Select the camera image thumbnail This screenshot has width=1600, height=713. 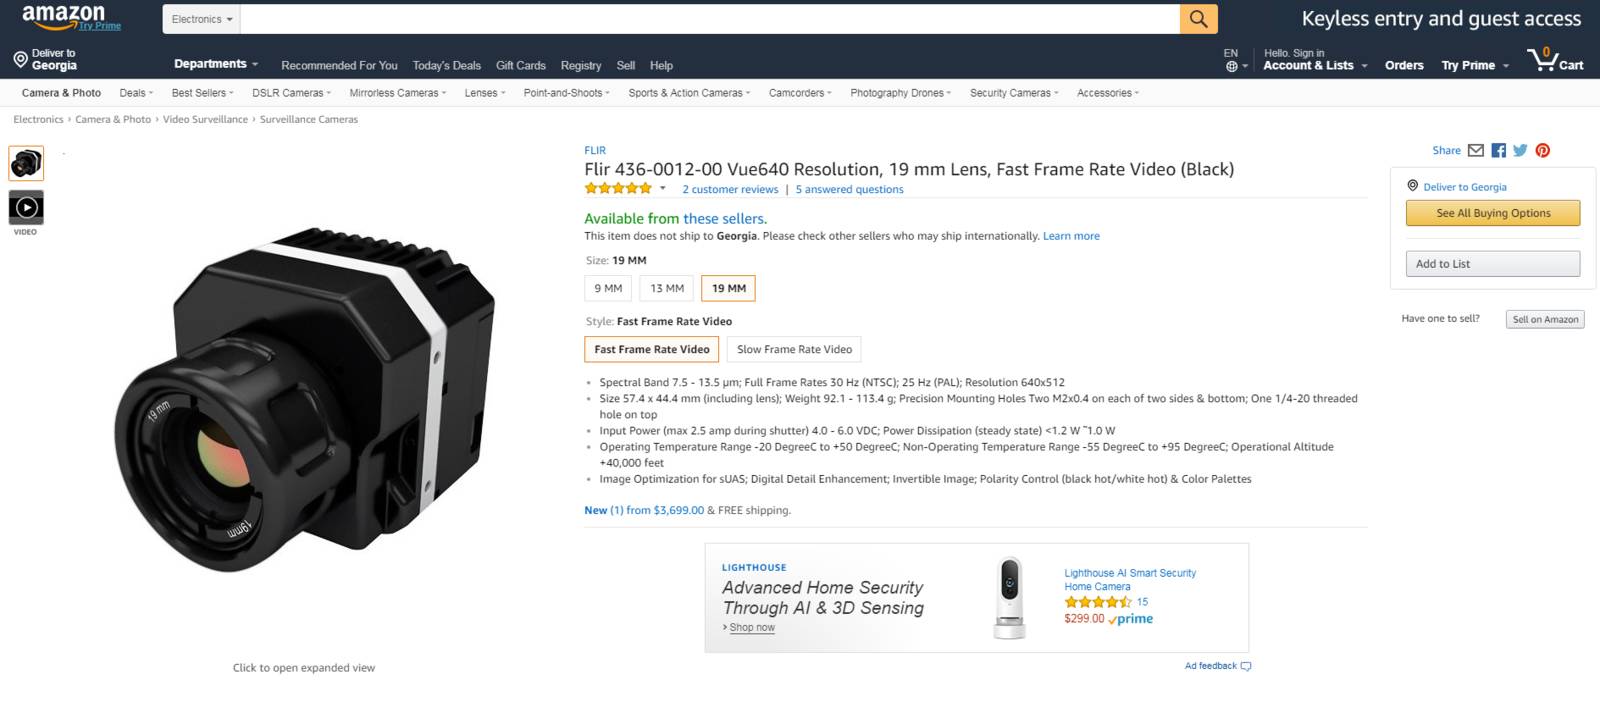coord(26,163)
